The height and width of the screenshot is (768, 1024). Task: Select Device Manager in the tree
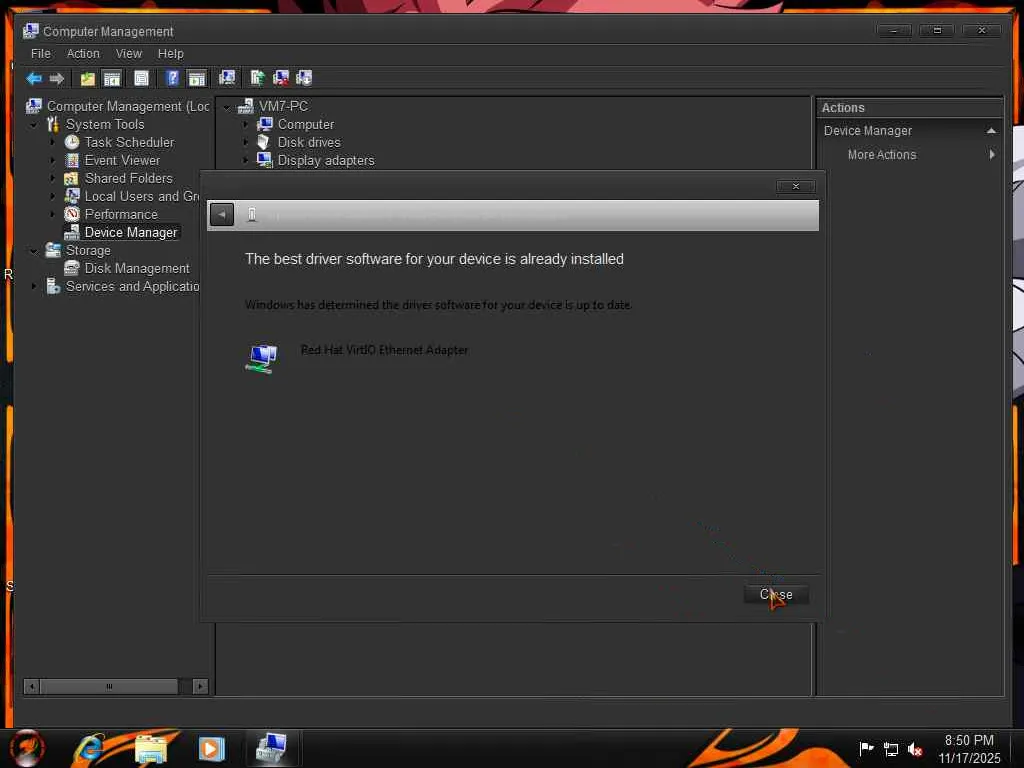click(131, 232)
